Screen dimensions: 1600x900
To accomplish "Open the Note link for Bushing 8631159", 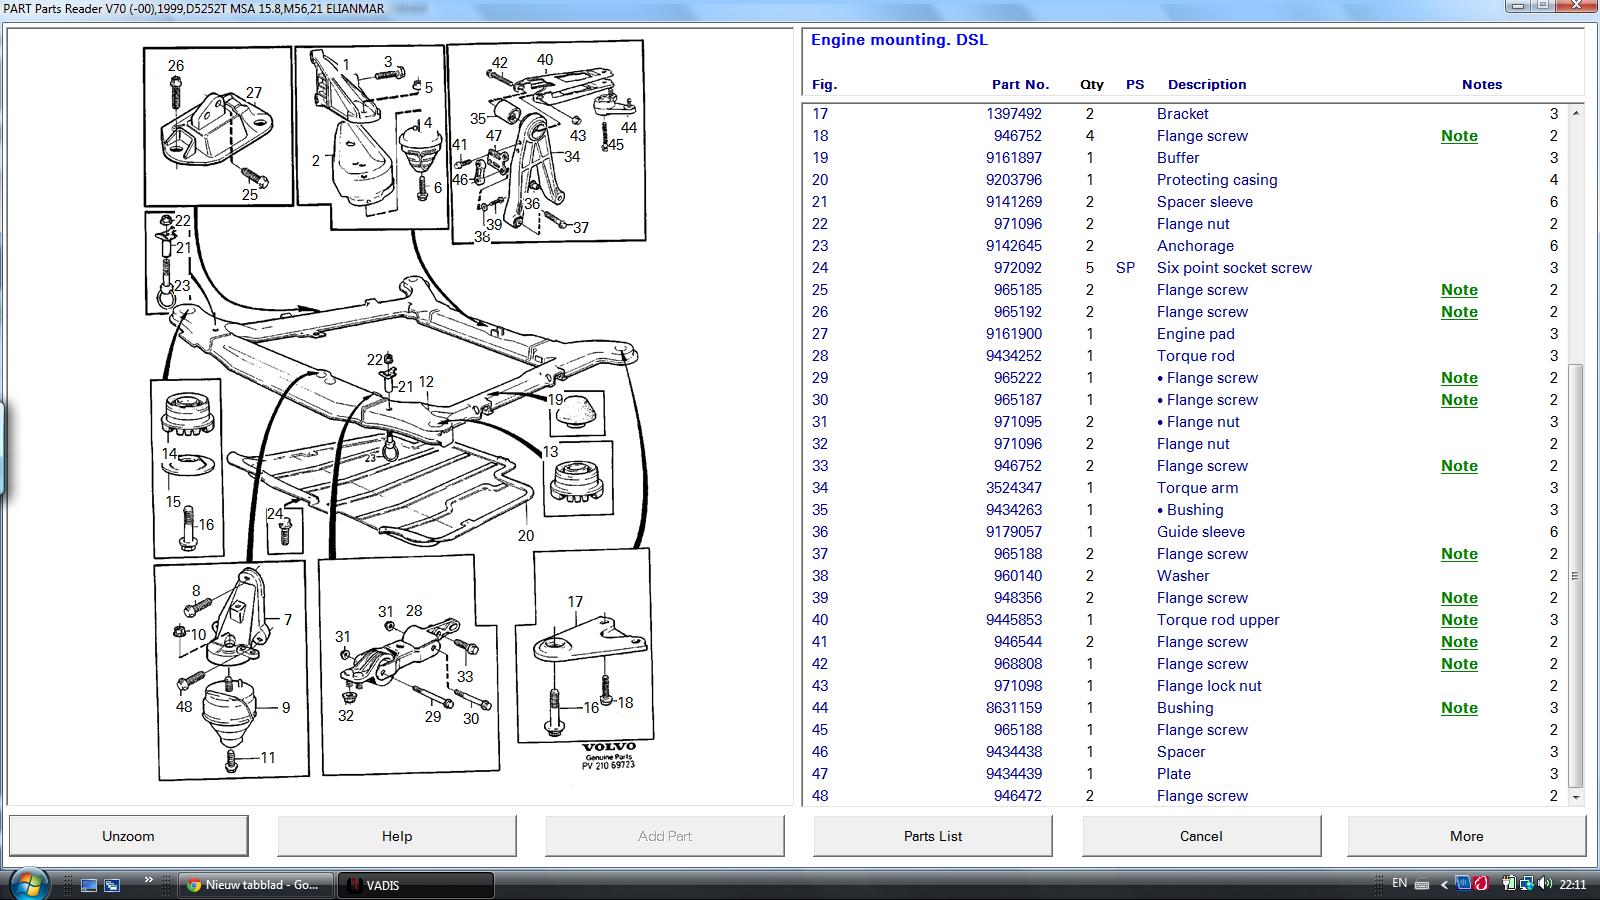I will 1459,708.
